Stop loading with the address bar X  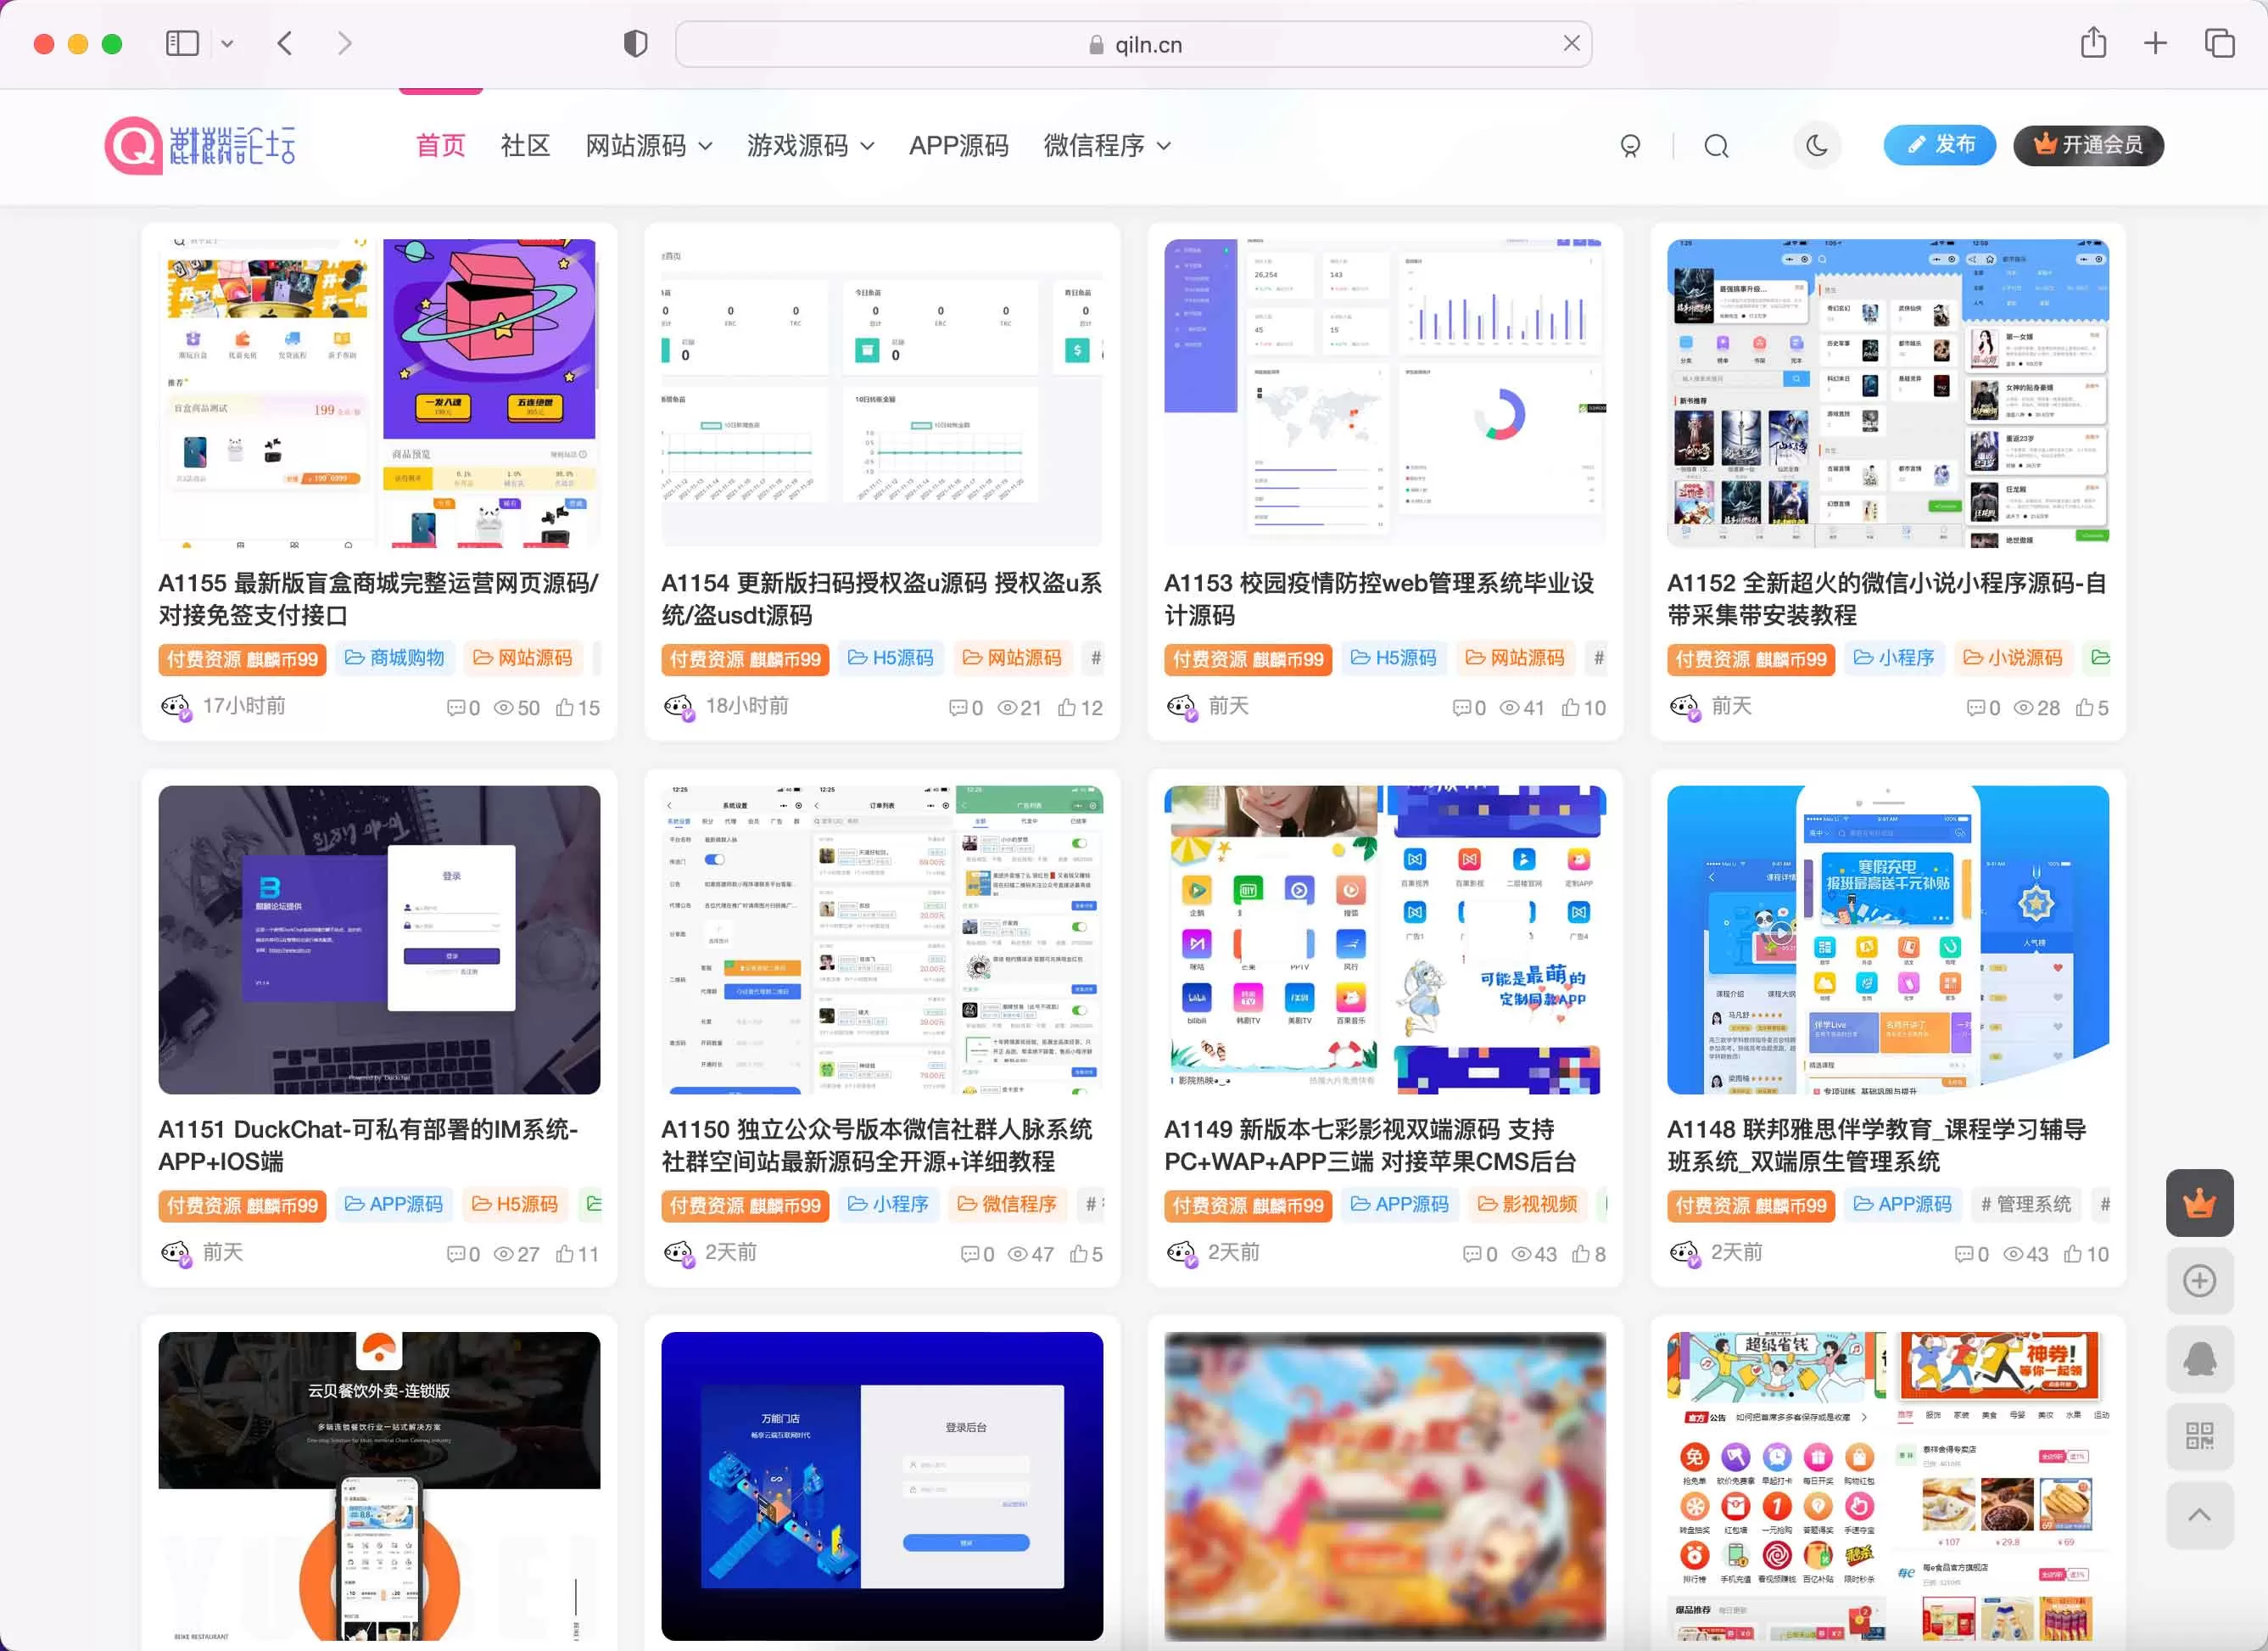(1571, 43)
